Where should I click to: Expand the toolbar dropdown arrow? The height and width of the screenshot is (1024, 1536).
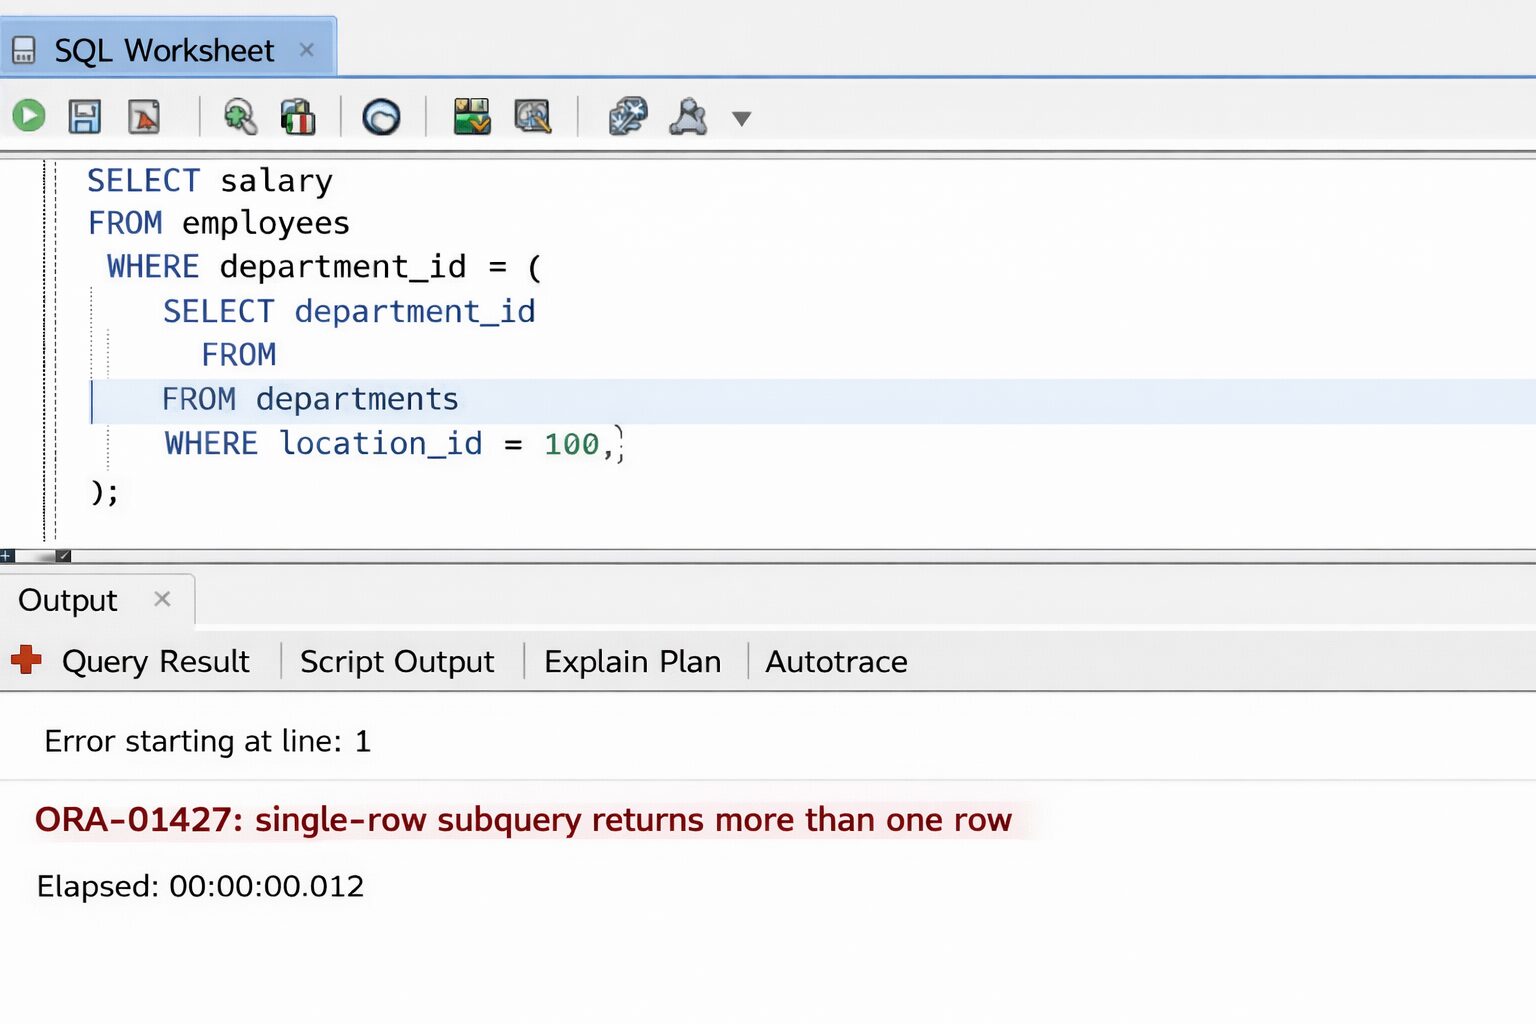pyautogui.click(x=741, y=119)
